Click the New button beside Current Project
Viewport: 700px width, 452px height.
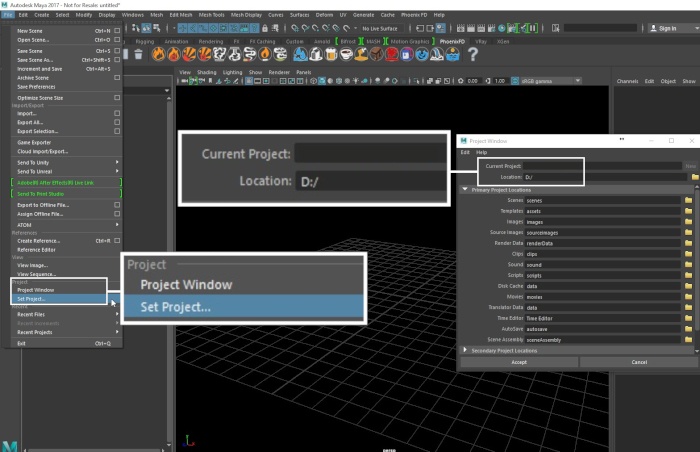click(690, 166)
